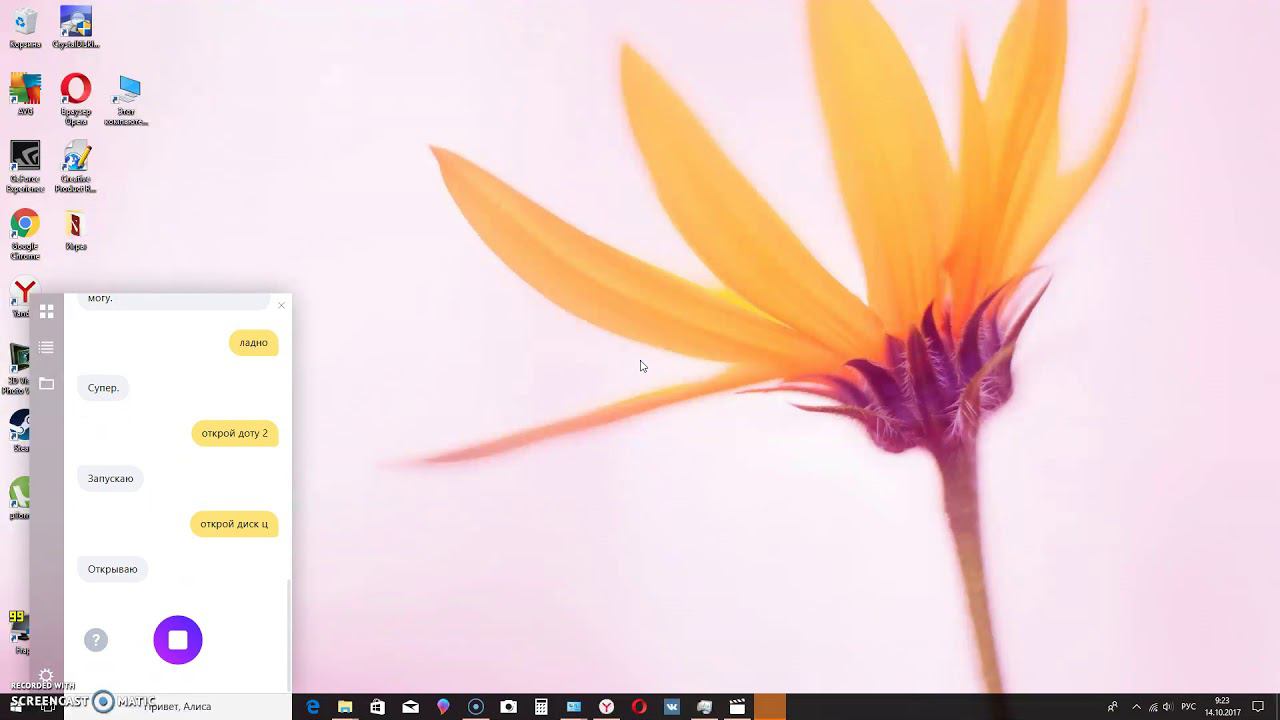Open the blue circle taskbar icon
1280x720 pixels.
pos(476,707)
